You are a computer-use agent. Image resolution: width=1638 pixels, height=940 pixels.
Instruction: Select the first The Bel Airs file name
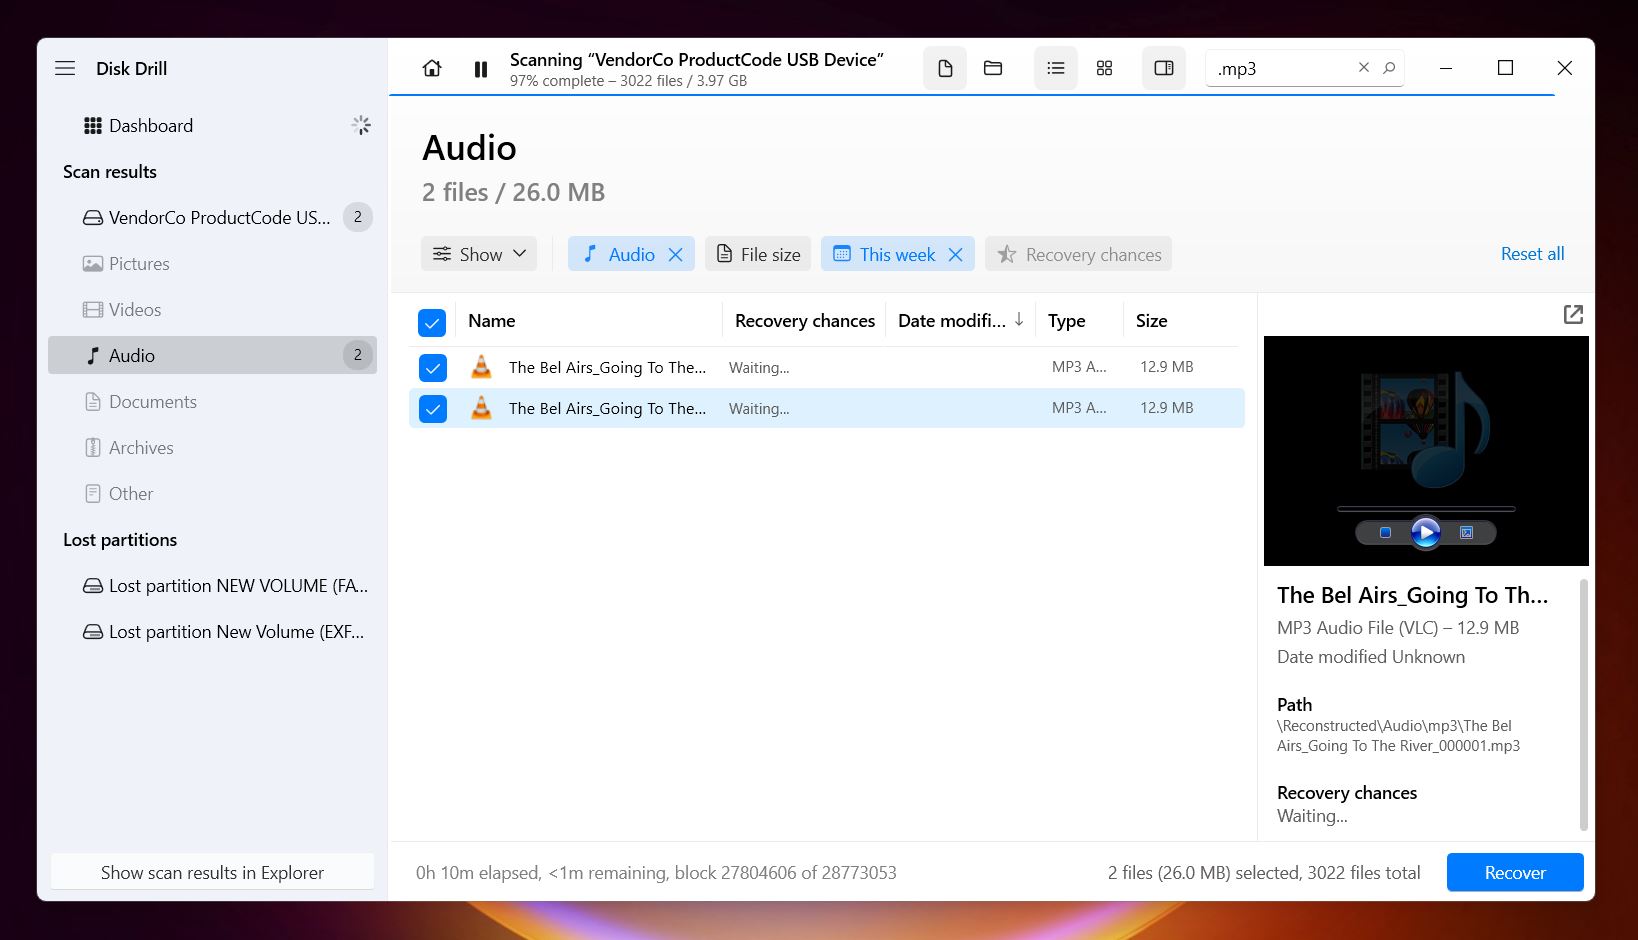click(607, 367)
